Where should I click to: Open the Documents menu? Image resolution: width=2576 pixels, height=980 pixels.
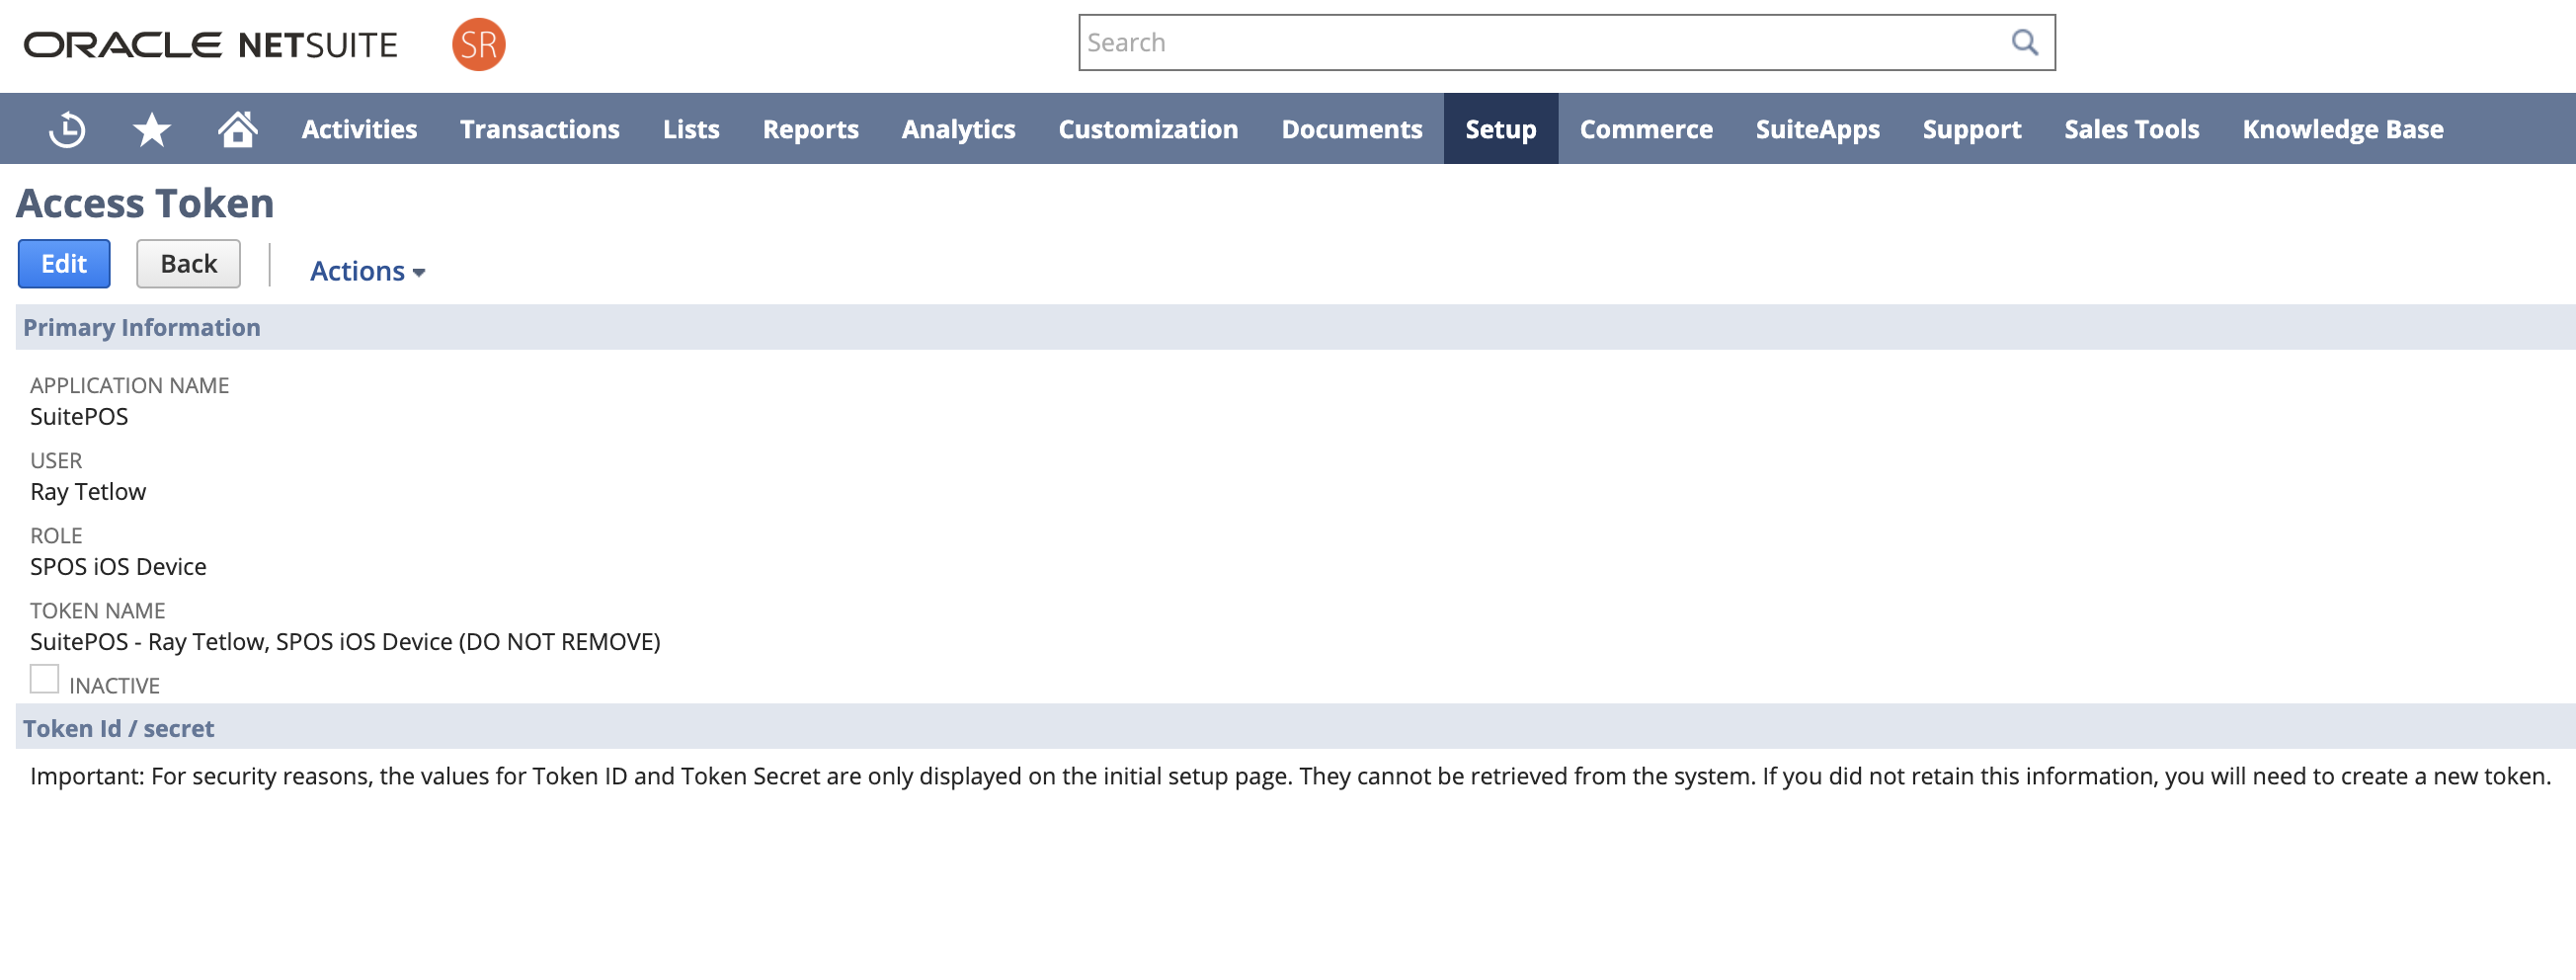[1352, 129]
